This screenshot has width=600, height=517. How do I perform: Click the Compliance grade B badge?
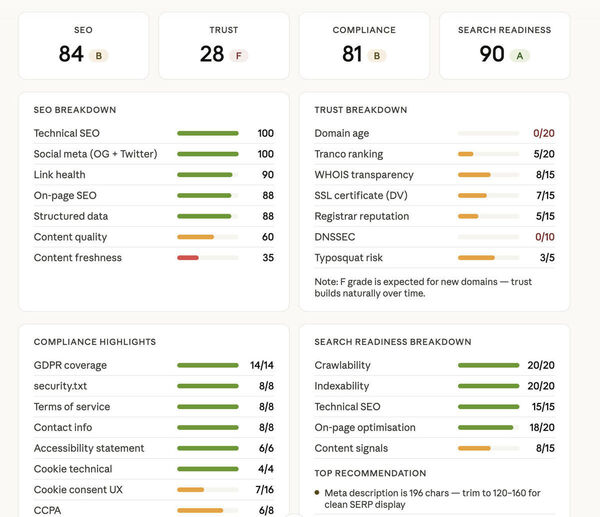click(x=377, y=56)
